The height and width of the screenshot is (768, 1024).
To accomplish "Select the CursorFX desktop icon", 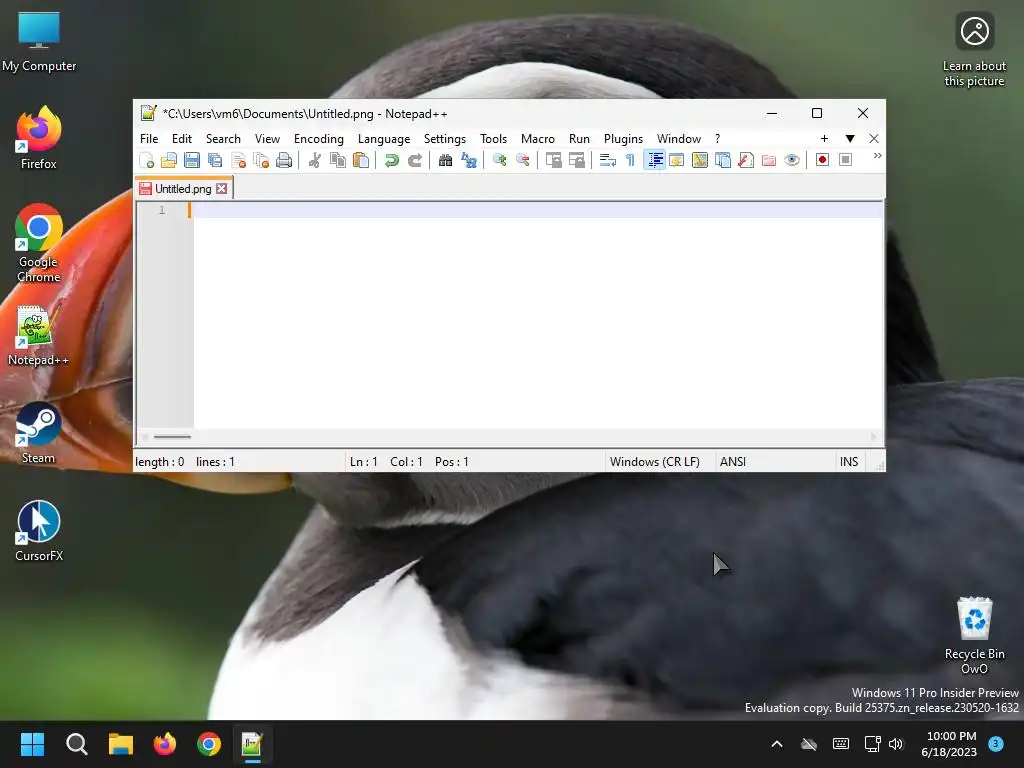I will click(39, 531).
